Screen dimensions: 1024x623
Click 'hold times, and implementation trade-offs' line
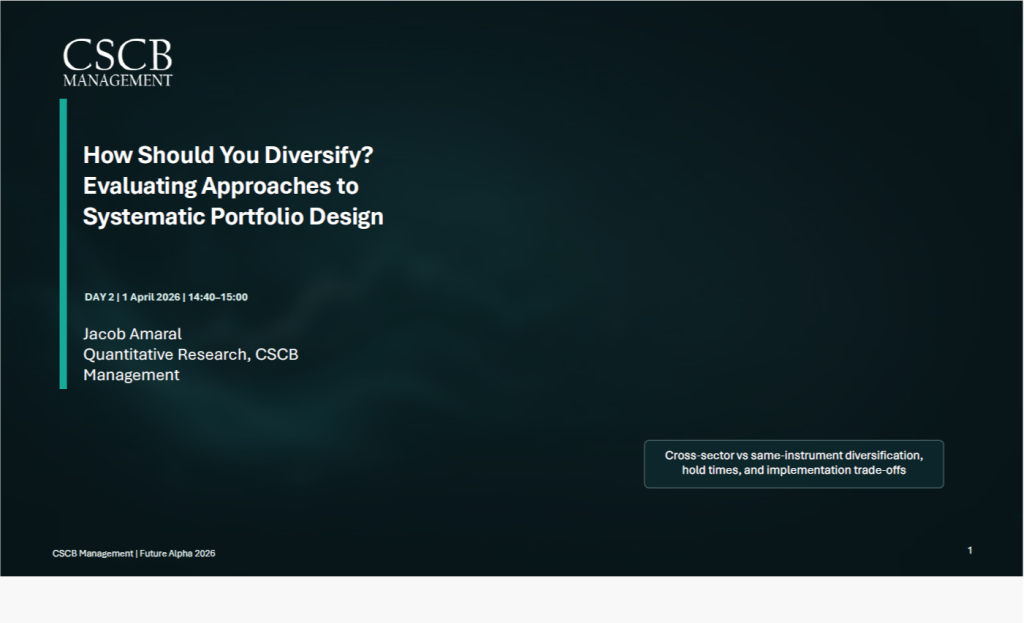click(x=793, y=470)
